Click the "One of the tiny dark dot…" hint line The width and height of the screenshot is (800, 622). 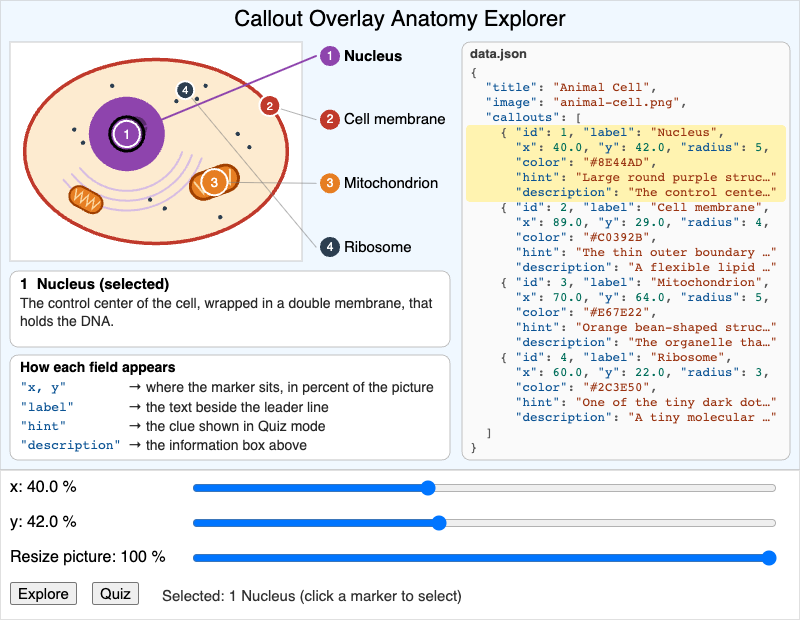(x=646, y=403)
